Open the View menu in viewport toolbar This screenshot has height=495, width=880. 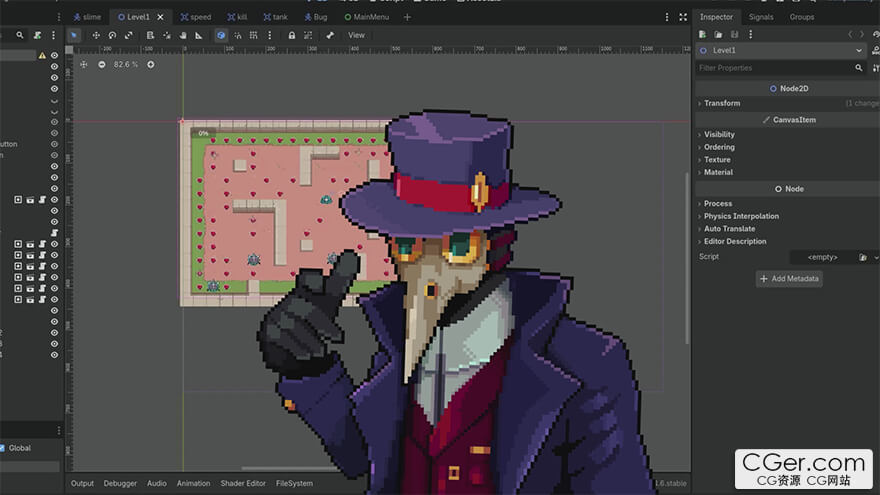pos(356,35)
